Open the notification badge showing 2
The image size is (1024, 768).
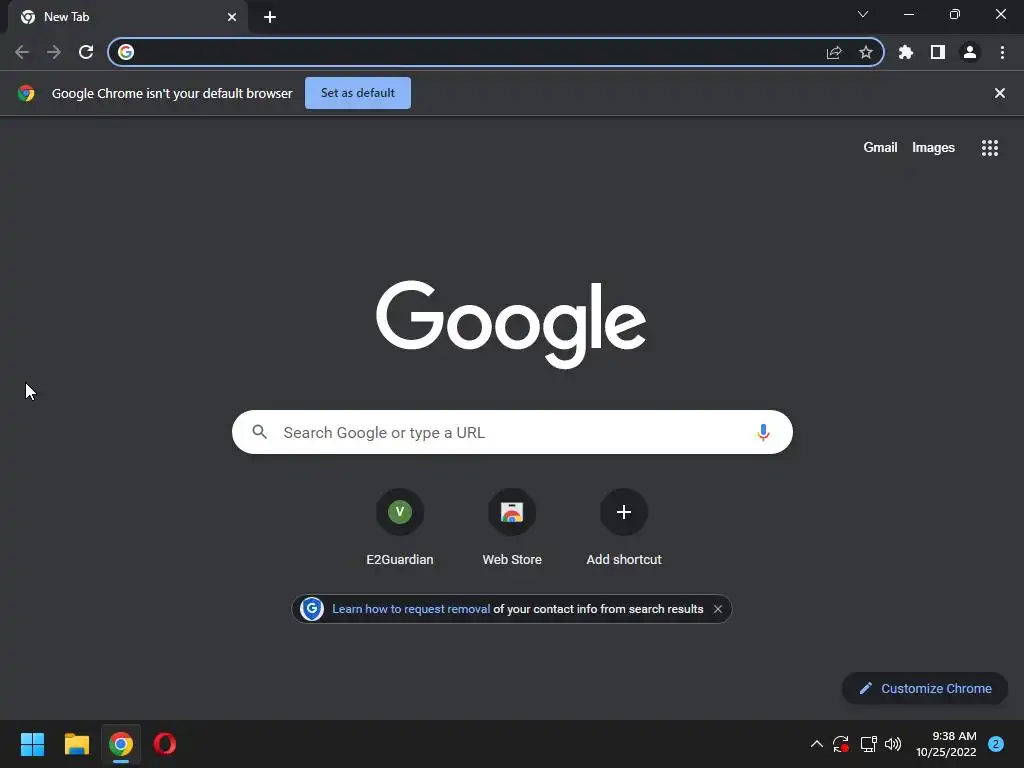coord(996,744)
